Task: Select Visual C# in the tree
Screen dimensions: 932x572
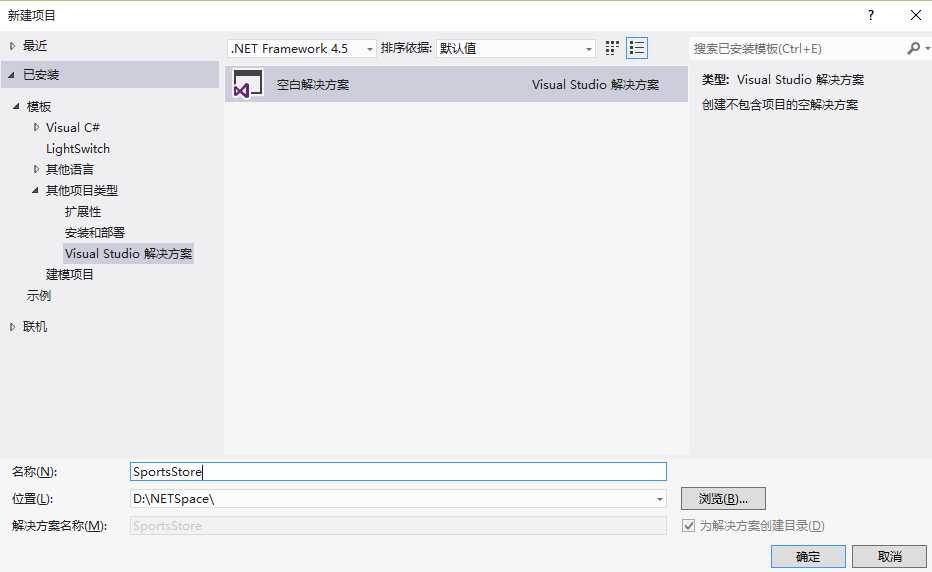Action: [73, 127]
